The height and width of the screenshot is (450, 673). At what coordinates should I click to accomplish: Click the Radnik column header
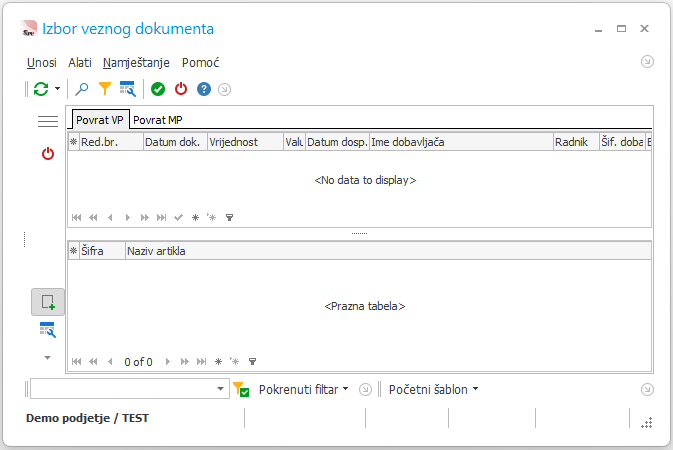pos(576,142)
